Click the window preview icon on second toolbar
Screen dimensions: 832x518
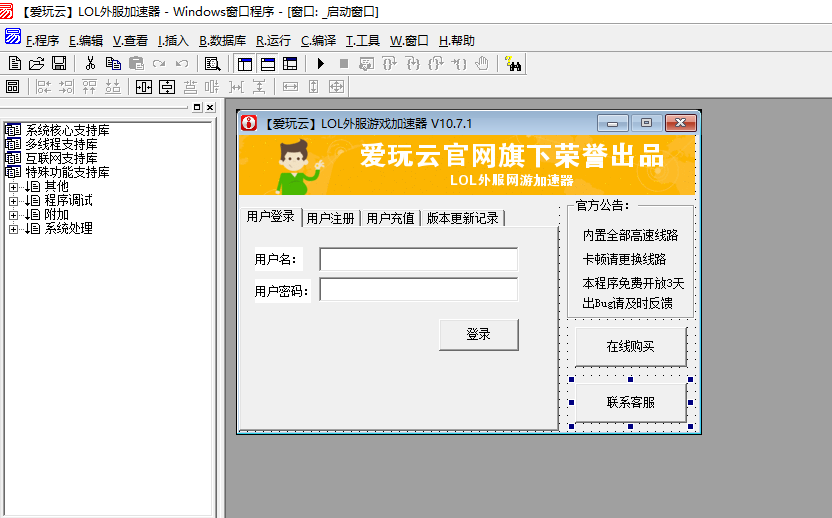pyautogui.click(x=13, y=87)
